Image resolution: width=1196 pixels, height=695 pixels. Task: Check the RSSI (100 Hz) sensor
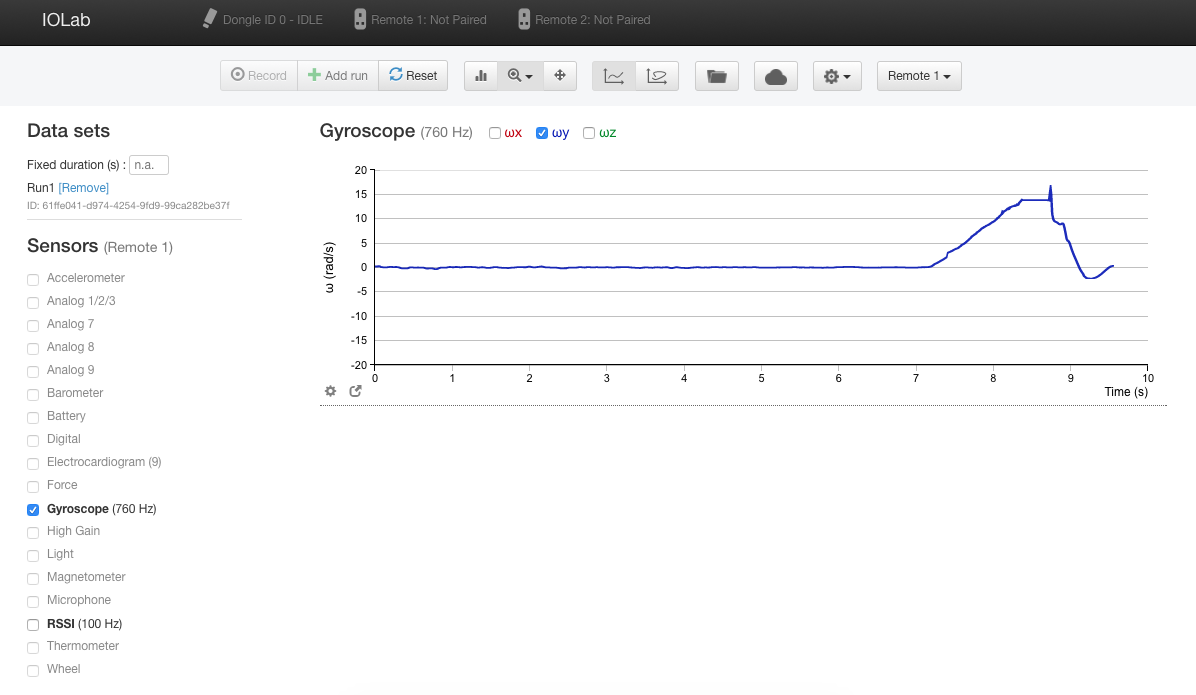point(33,625)
